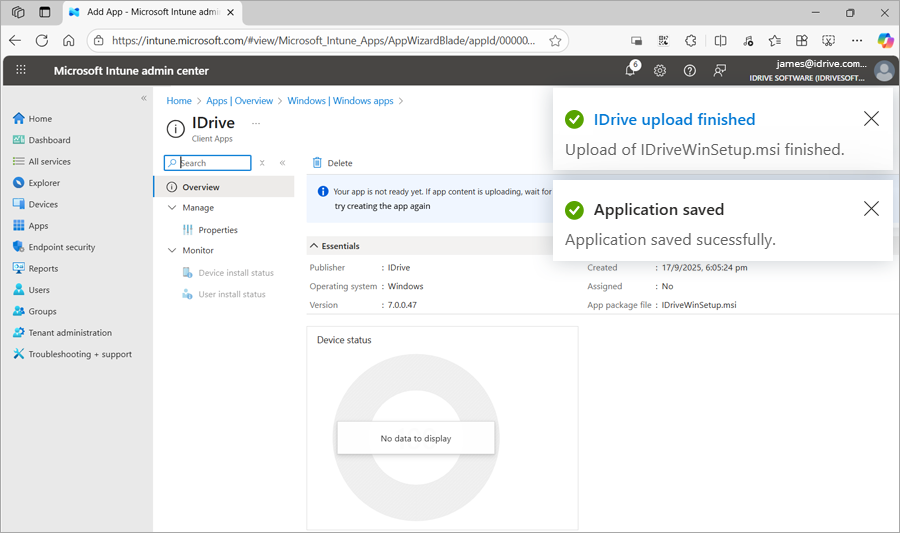The width and height of the screenshot is (900, 533).
Task: Open the portal waffle menu icon
Action: [21, 70]
